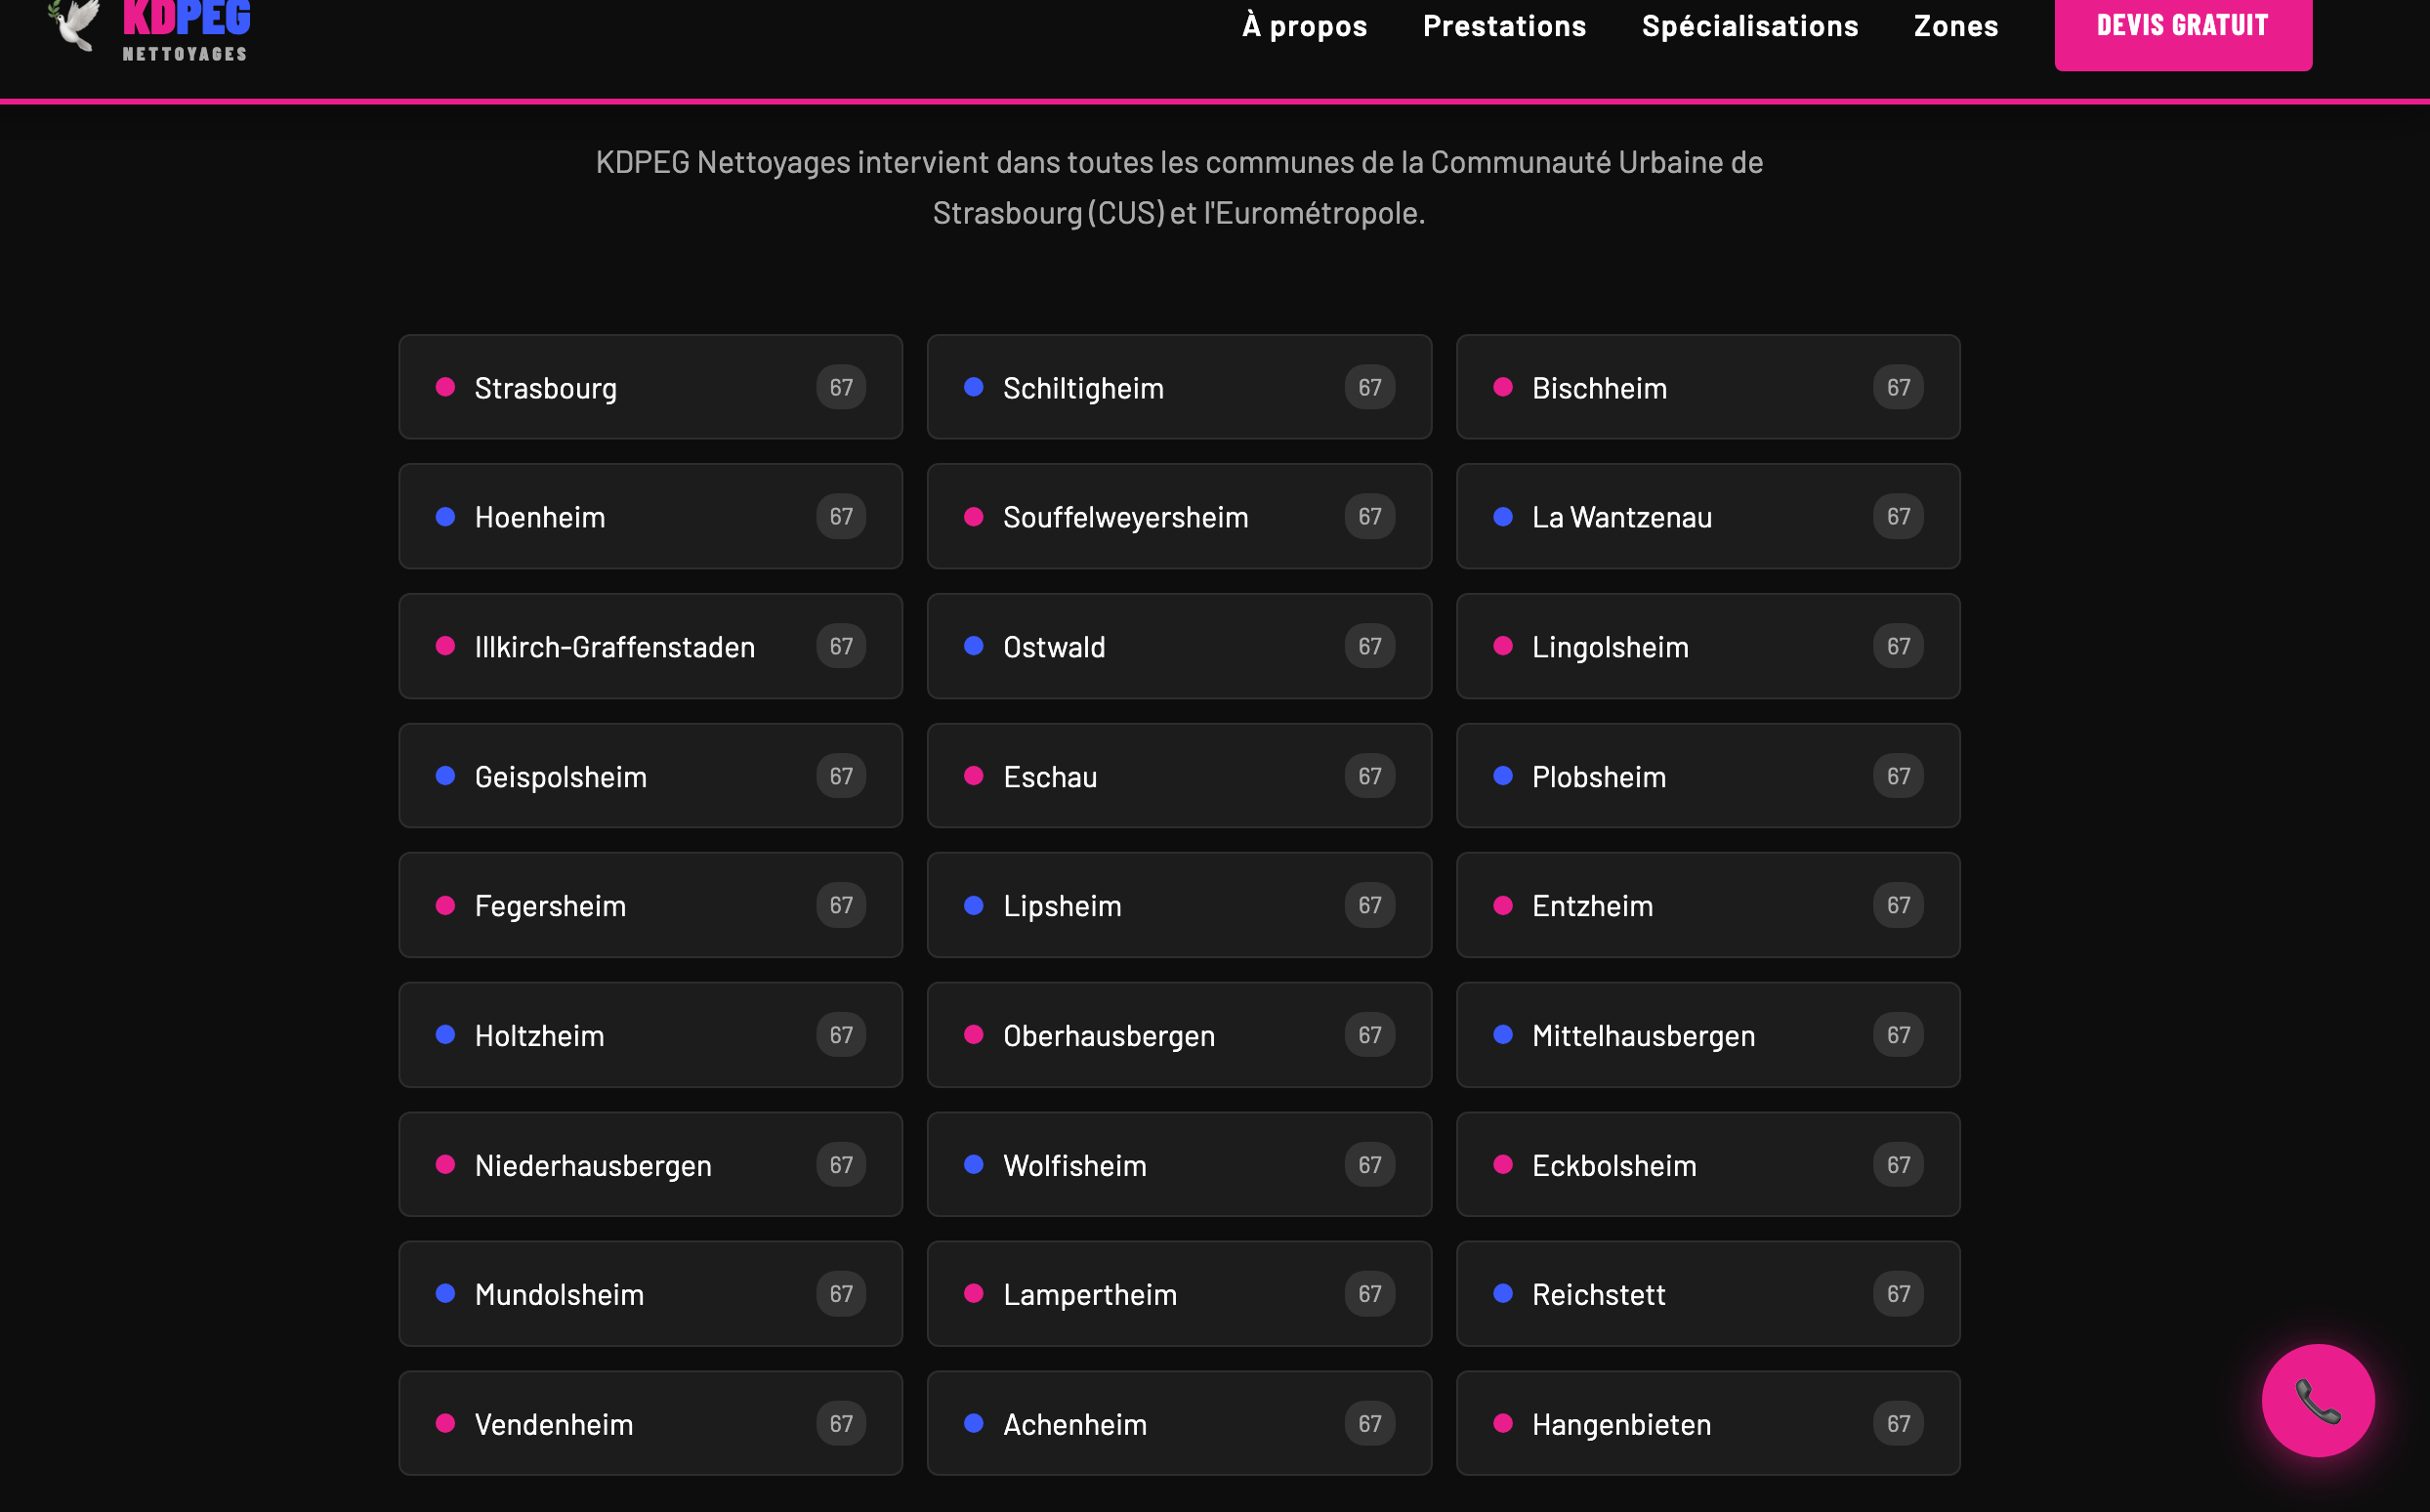Choose the La Wantzenau card
Viewport: 2430px width, 1512px height.
(x=1708, y=516)
